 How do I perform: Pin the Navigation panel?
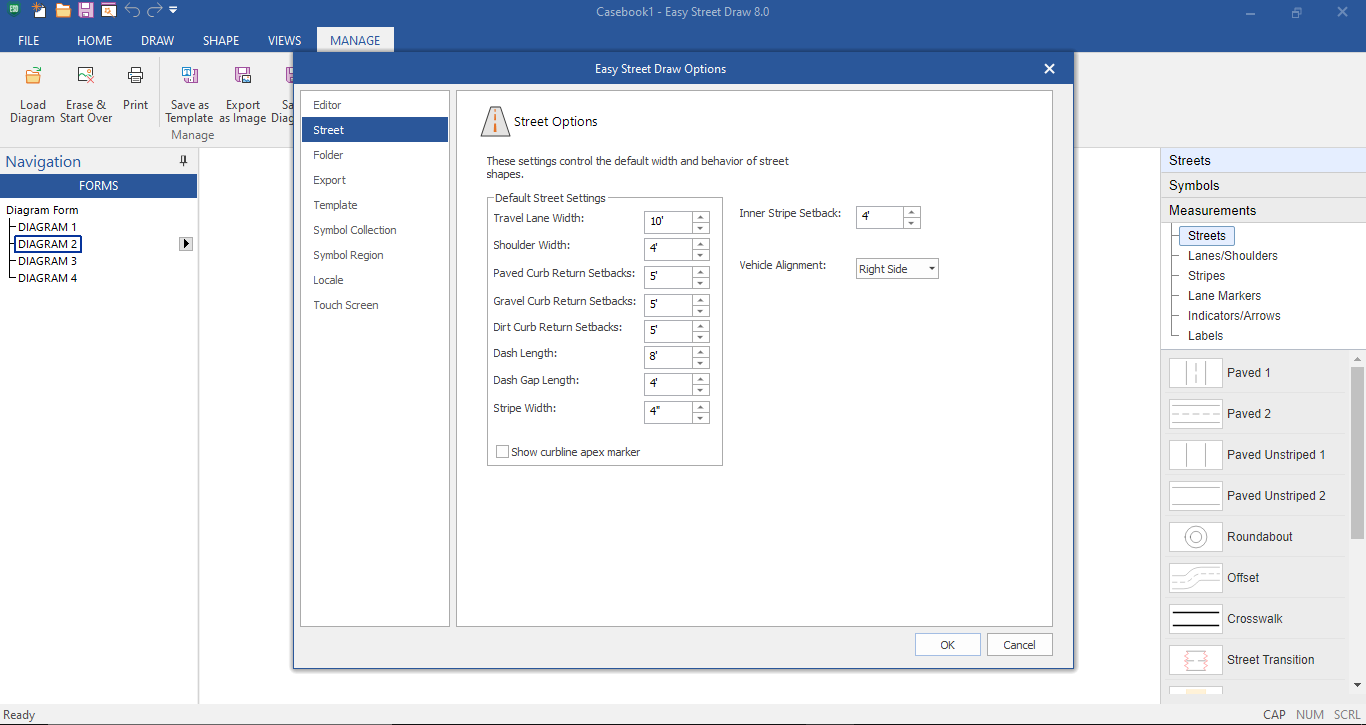pos(183,161)
